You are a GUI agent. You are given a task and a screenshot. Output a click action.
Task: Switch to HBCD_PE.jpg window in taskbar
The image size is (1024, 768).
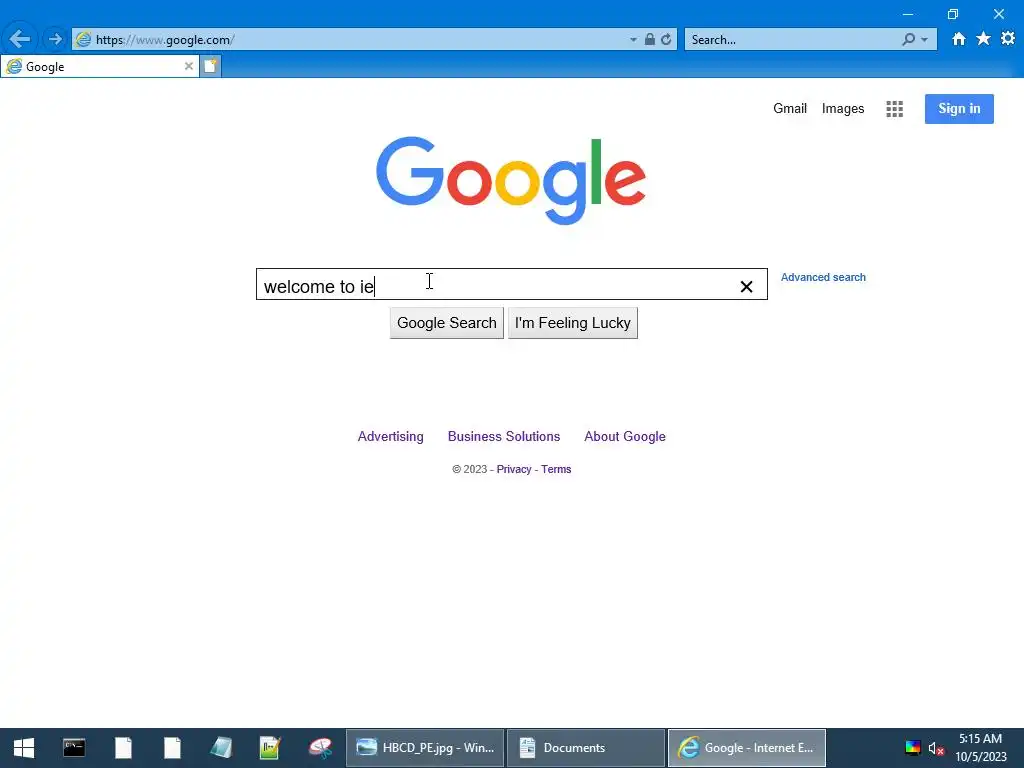pos(424,748)
